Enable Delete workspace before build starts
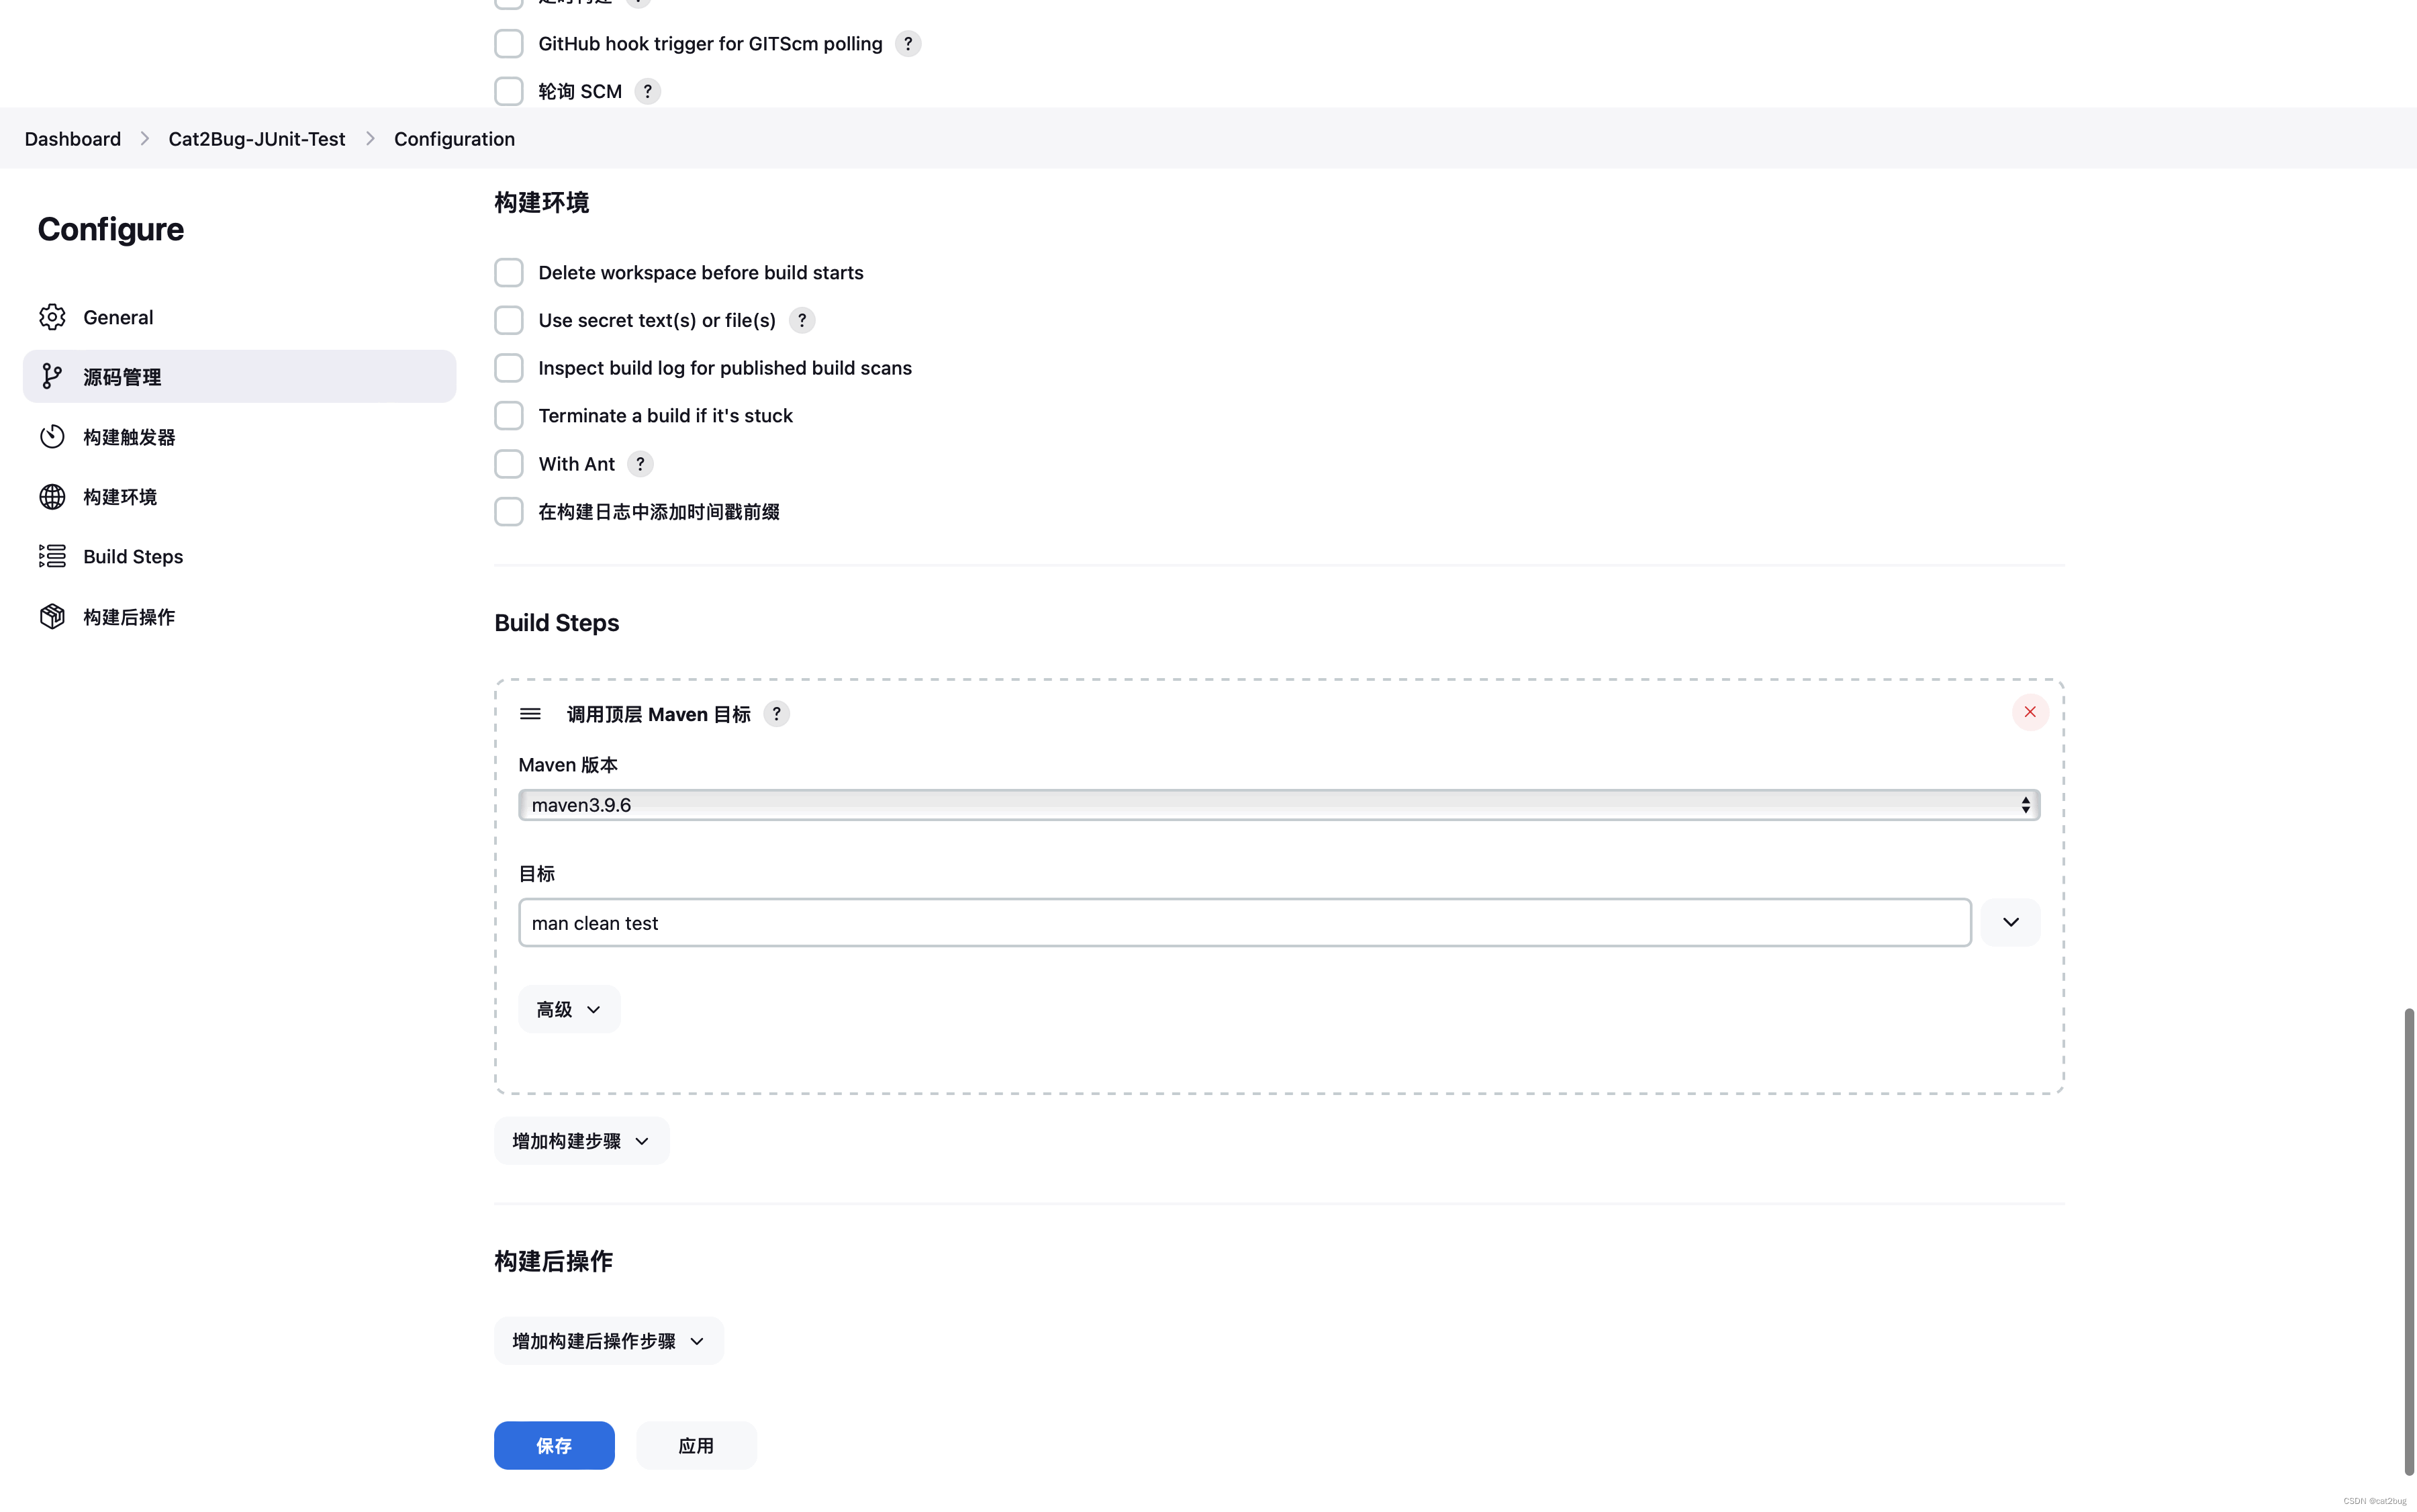2417x1512 pixels. (509, 273)
